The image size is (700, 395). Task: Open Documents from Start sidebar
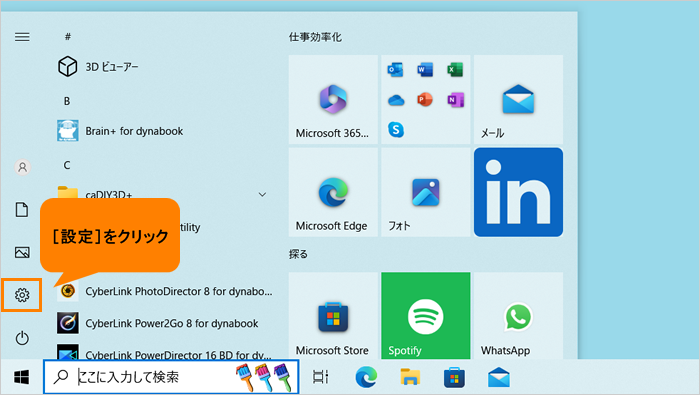22,209
